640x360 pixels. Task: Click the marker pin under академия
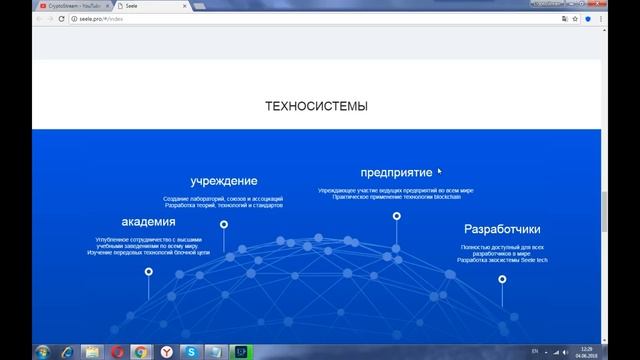click(149, 271)
